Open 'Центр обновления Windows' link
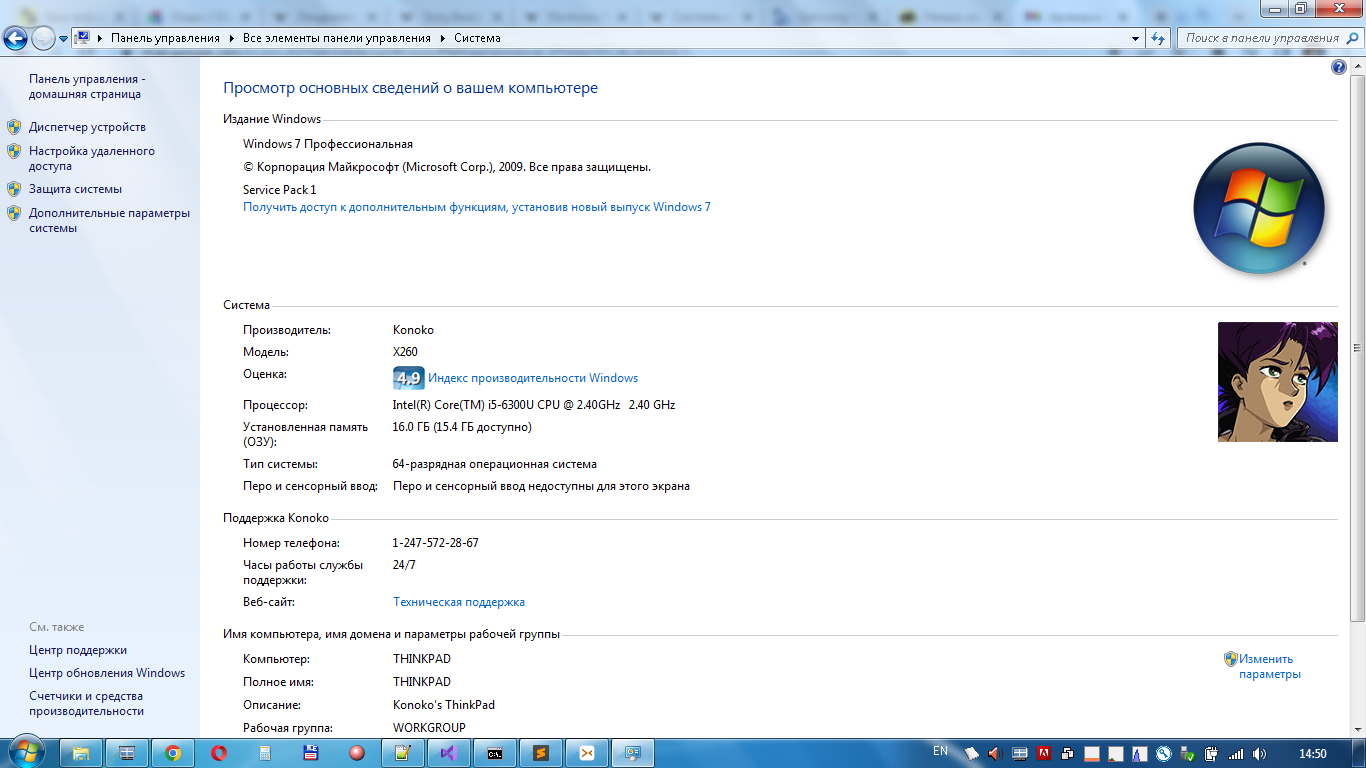The width and height of the screenshot is (1366, 768). (107, 673)
